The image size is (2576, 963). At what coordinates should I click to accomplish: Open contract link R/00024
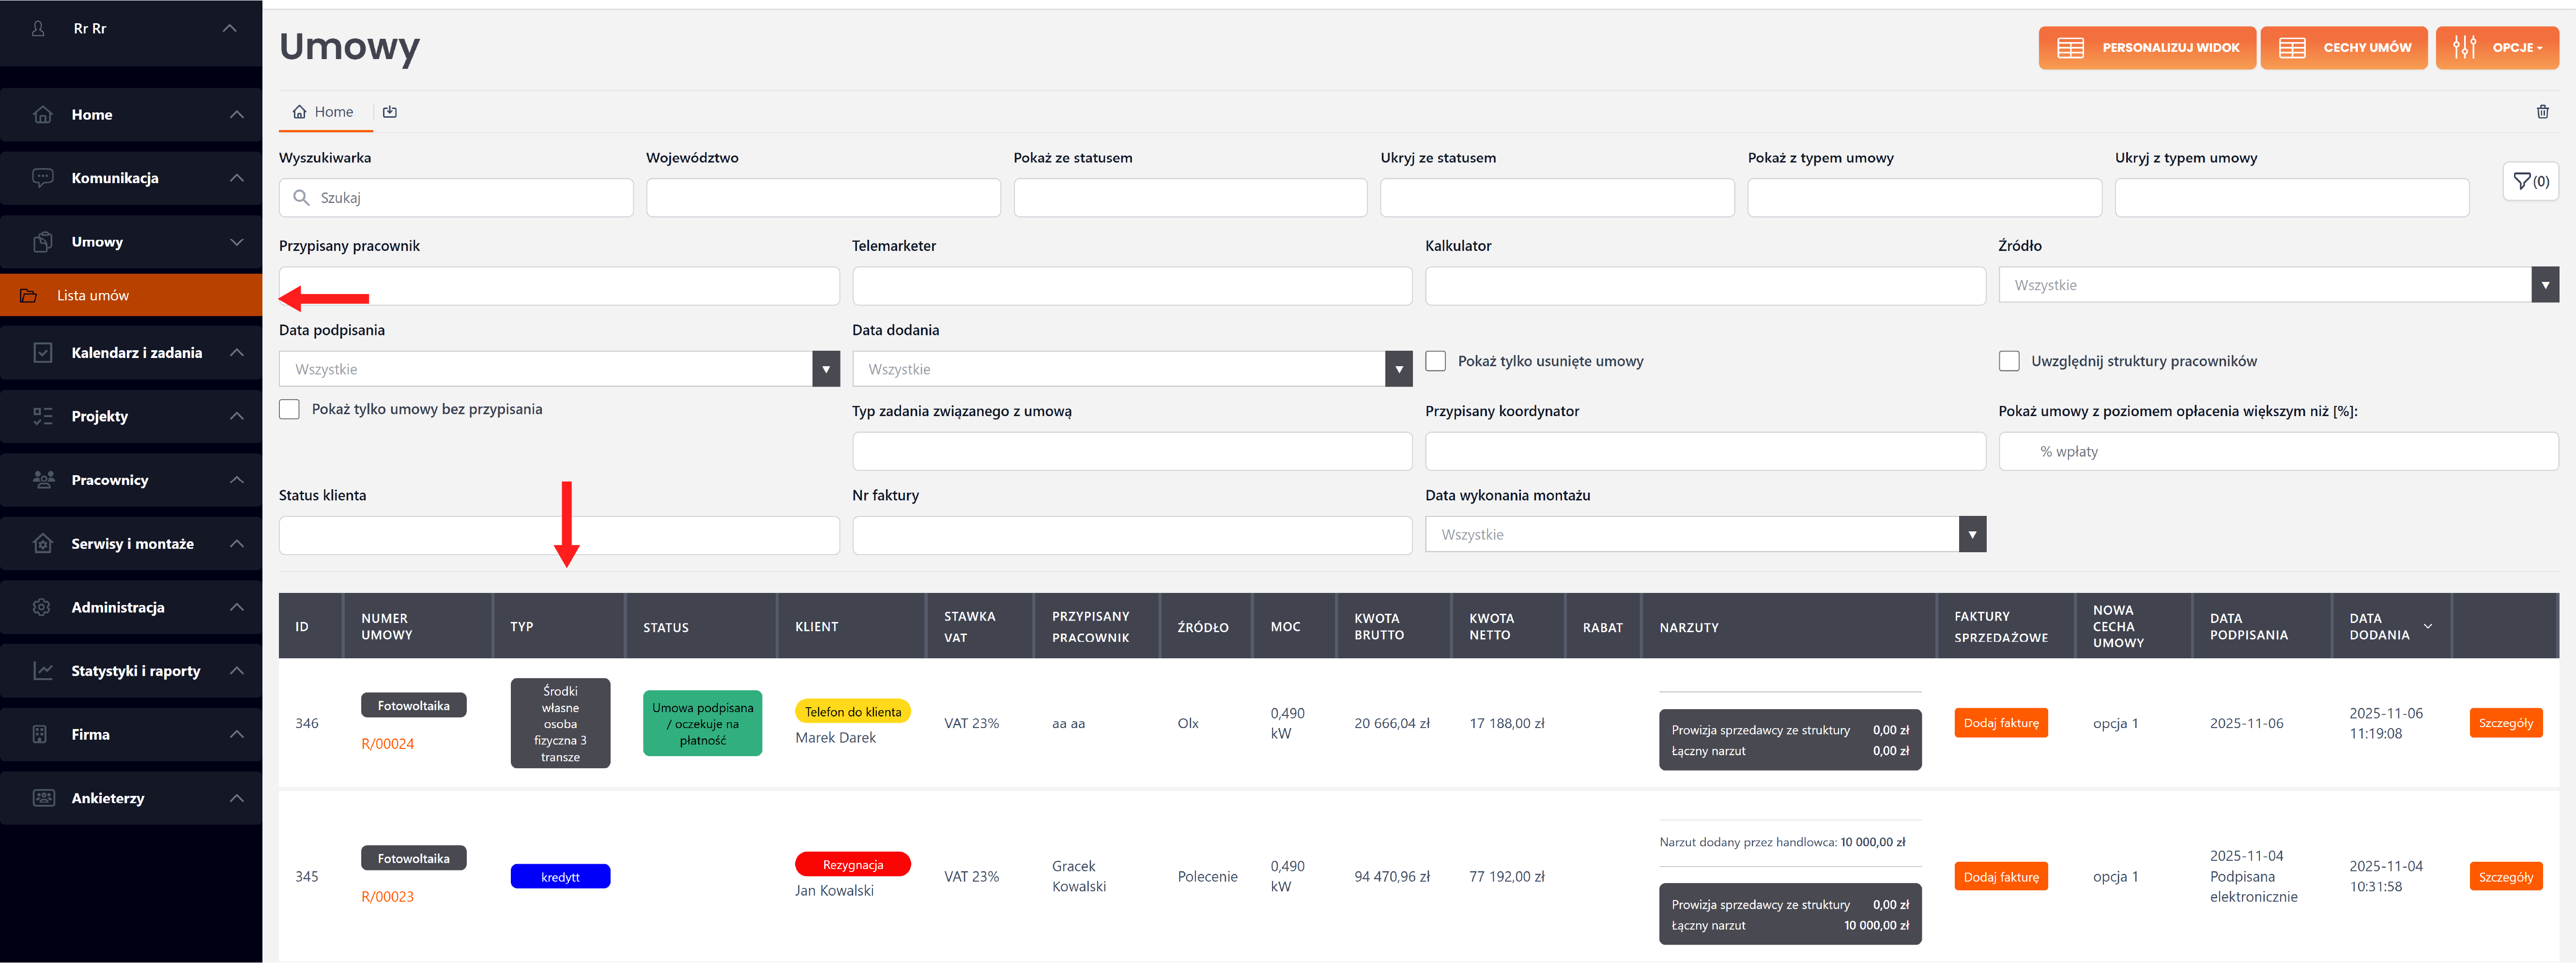pos(387,744)
